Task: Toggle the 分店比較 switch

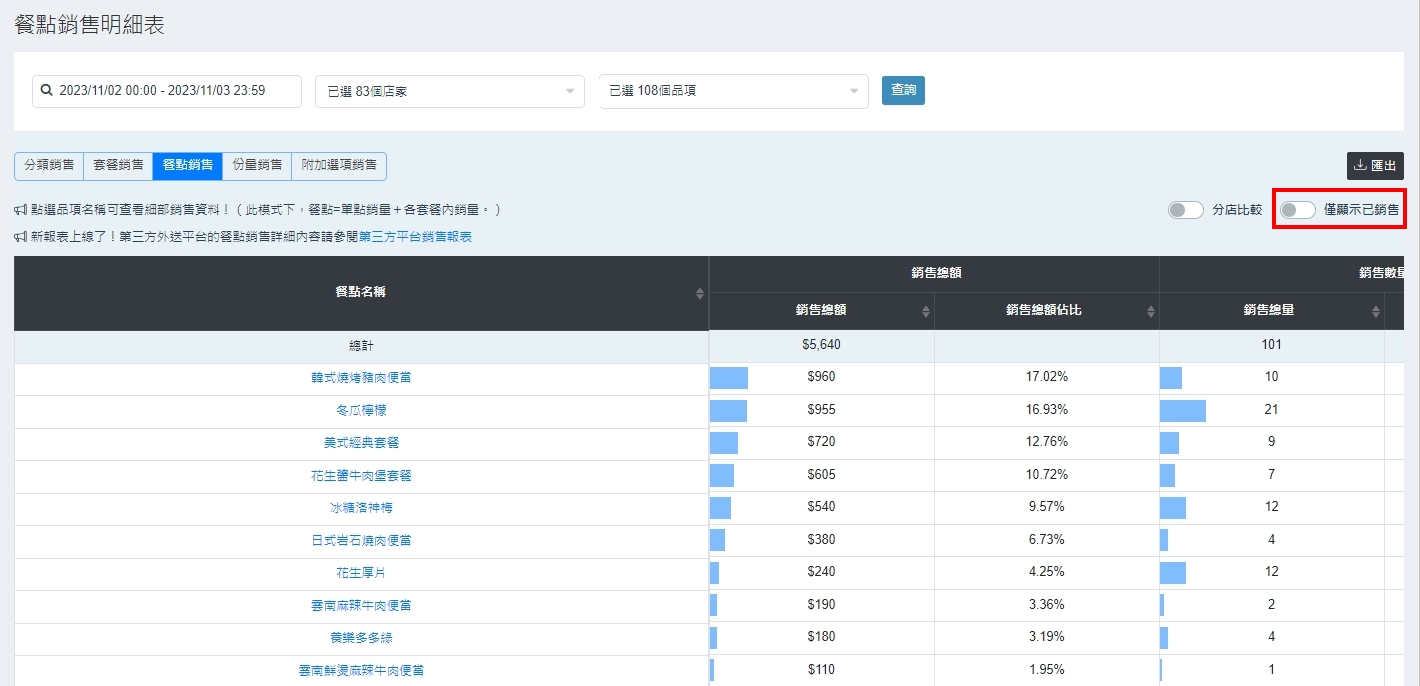Action: 1185,210
